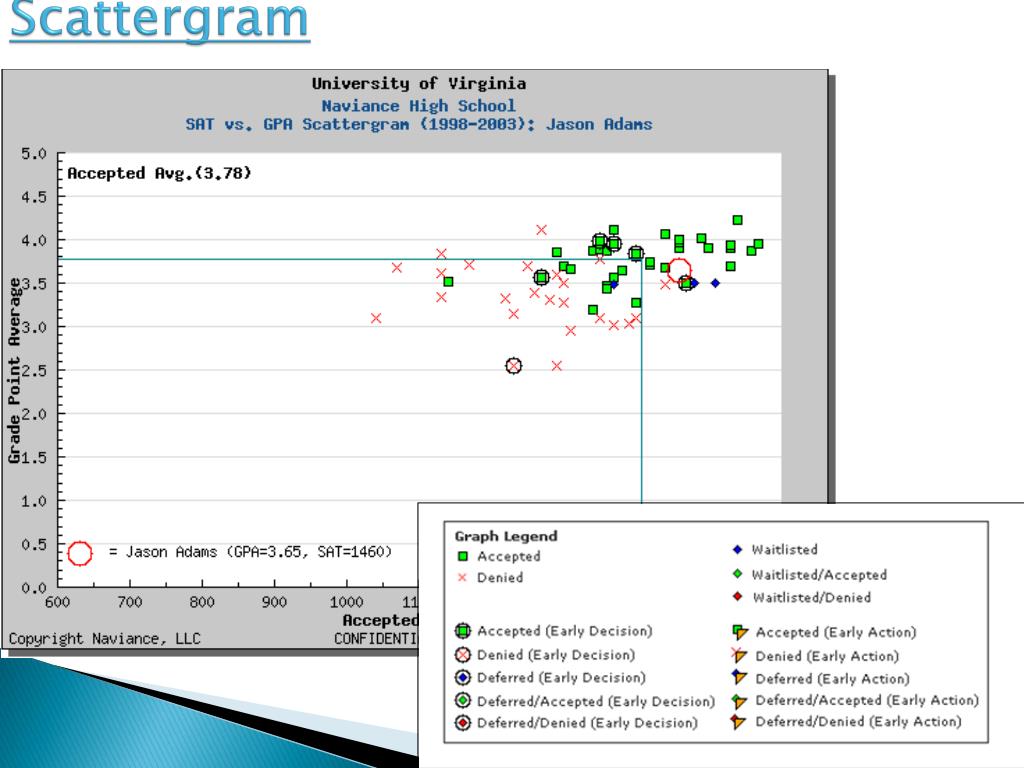The width and height of the screenshot is (1024, 768).
Task: Click the 'University of Virginia' chart title
Action: click(419, 84)
